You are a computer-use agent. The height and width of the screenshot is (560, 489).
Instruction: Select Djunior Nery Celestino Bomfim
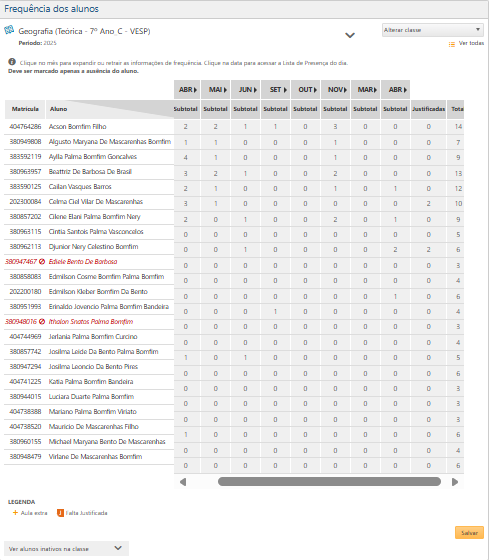[93, 246]
